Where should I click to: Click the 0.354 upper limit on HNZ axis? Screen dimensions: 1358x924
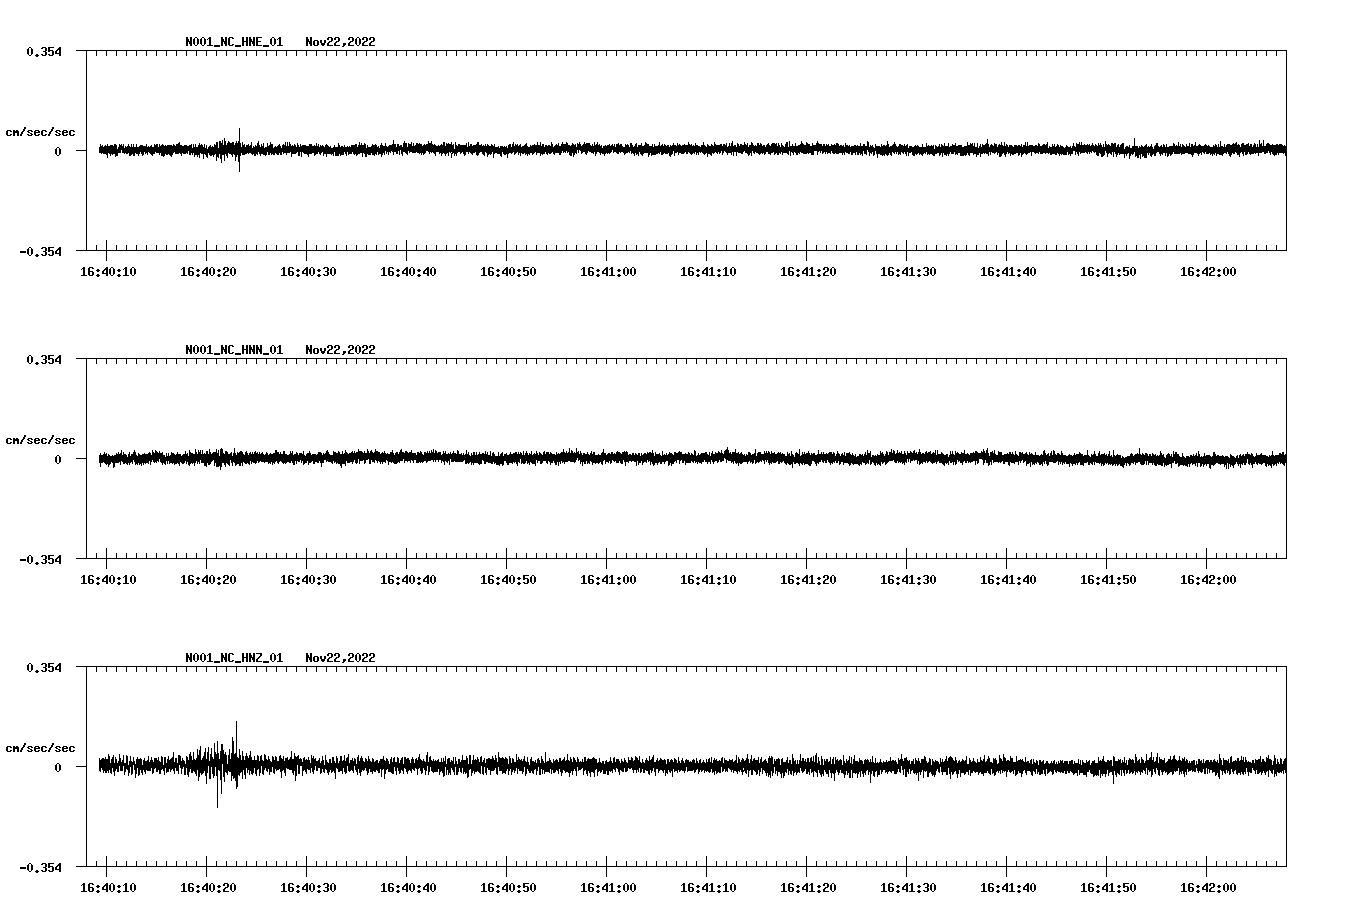[x=43, y=667]
